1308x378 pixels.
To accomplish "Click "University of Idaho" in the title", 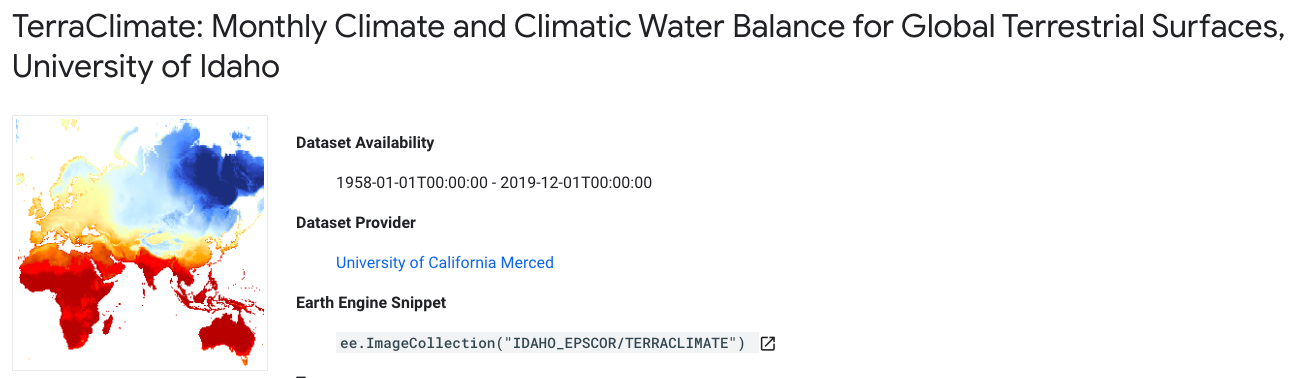I will click(145, 67).
